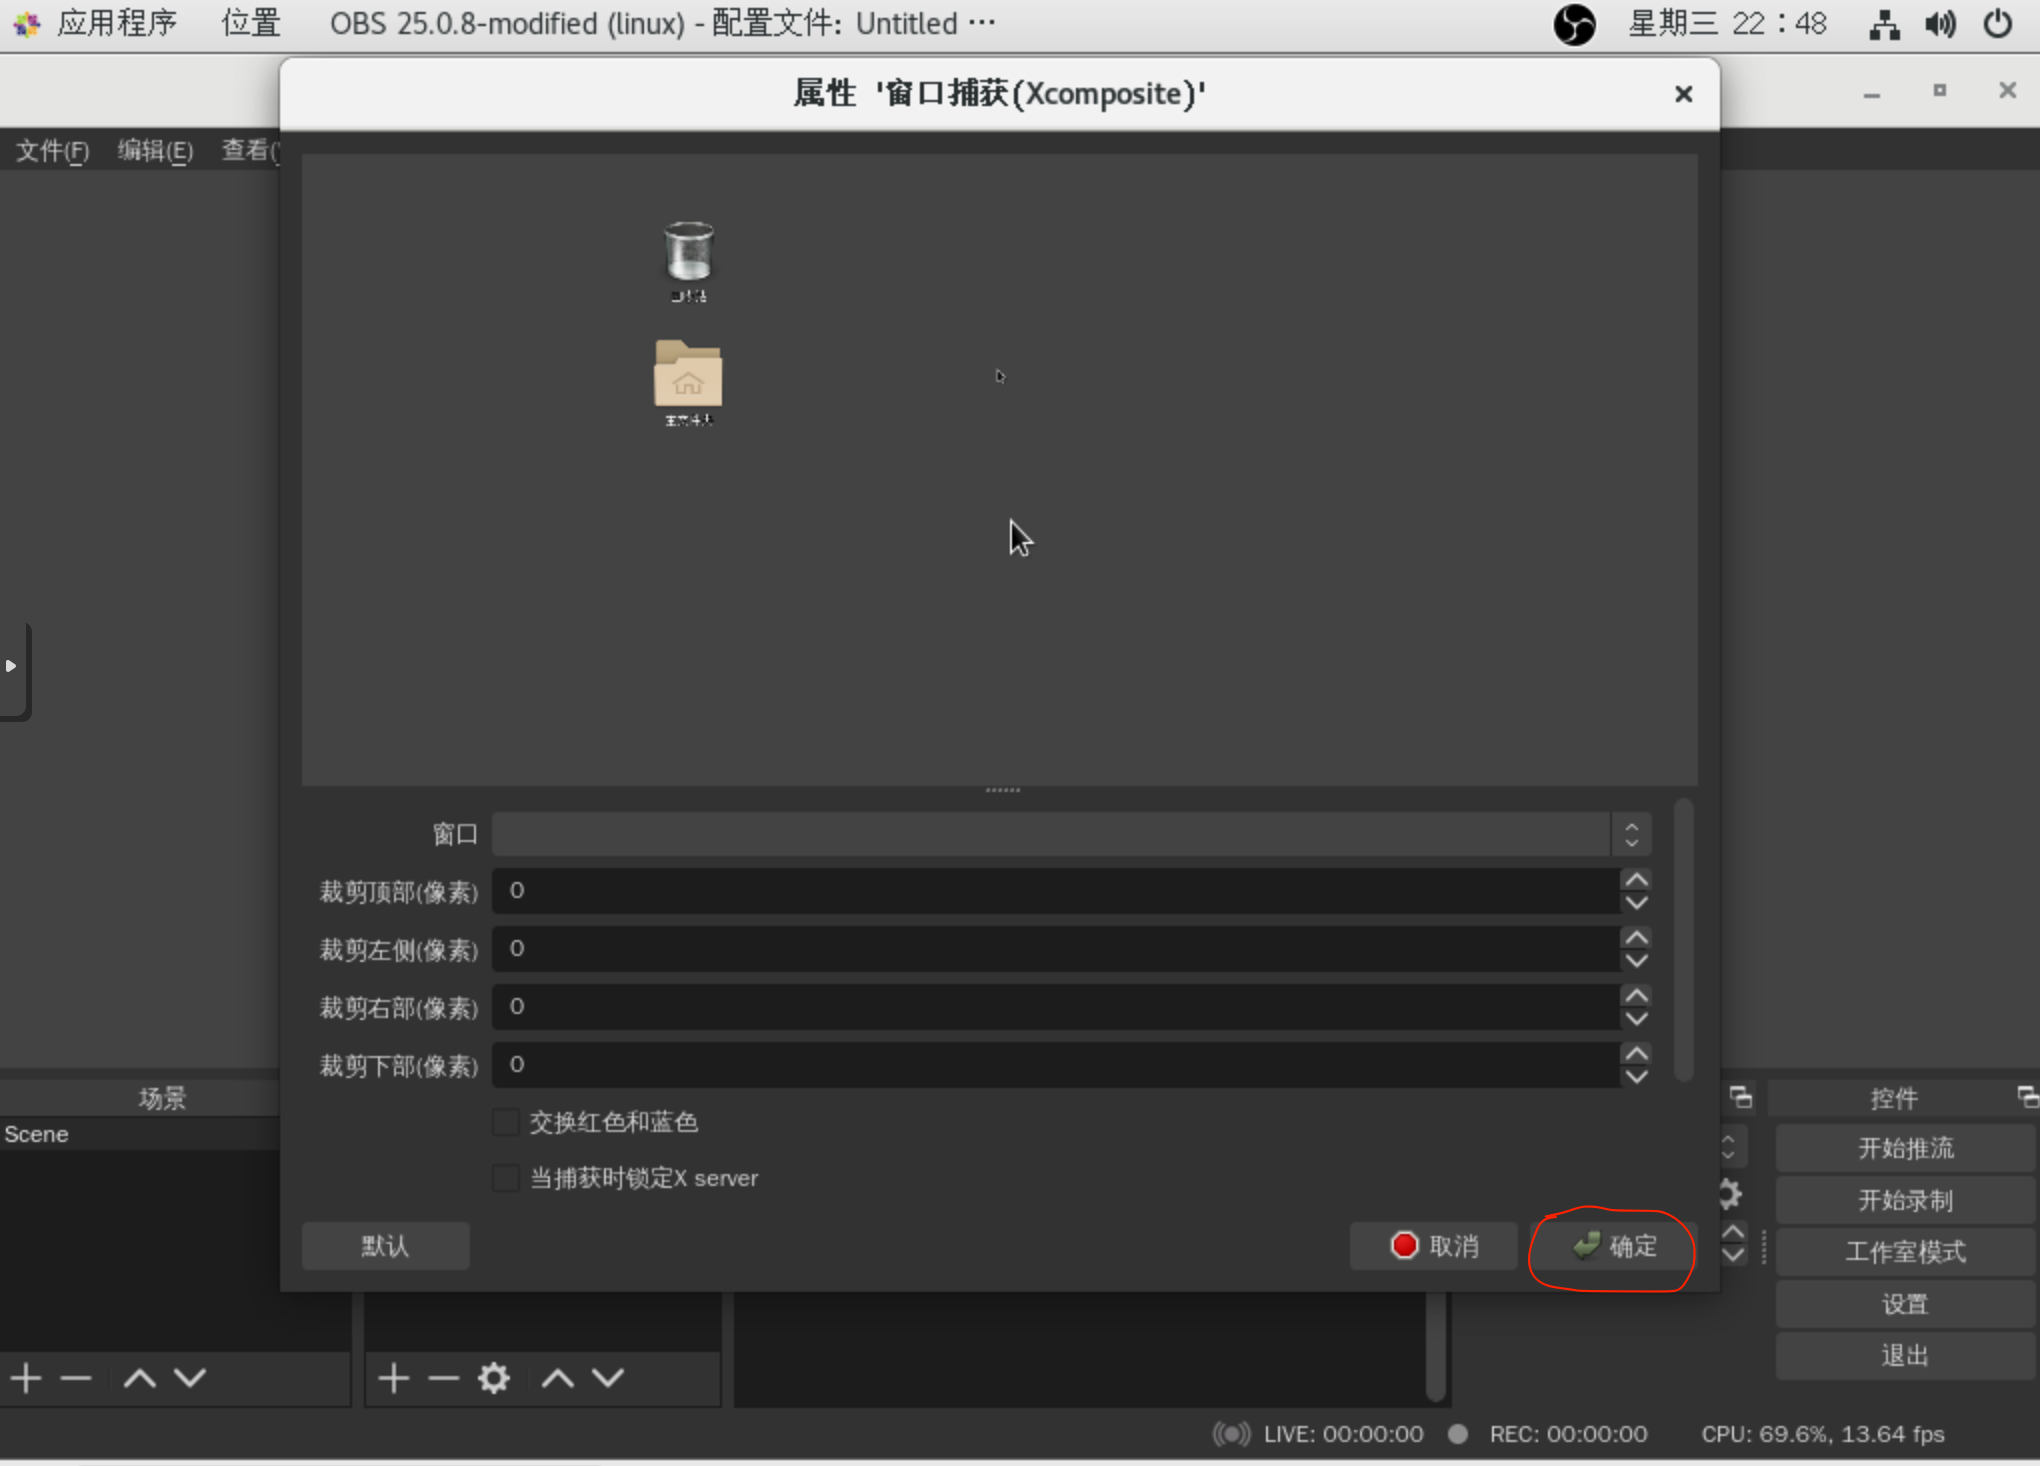Enable 交换红色和蓝色 checkbox

tap(506, 1122)
